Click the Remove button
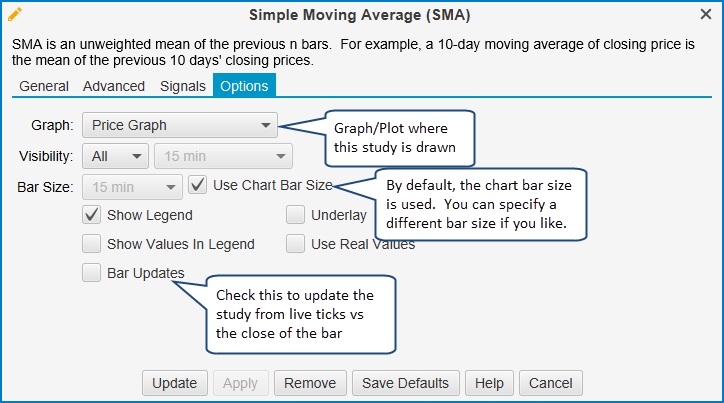The width and height of the screenshot is (724, 403). (310, 383)
